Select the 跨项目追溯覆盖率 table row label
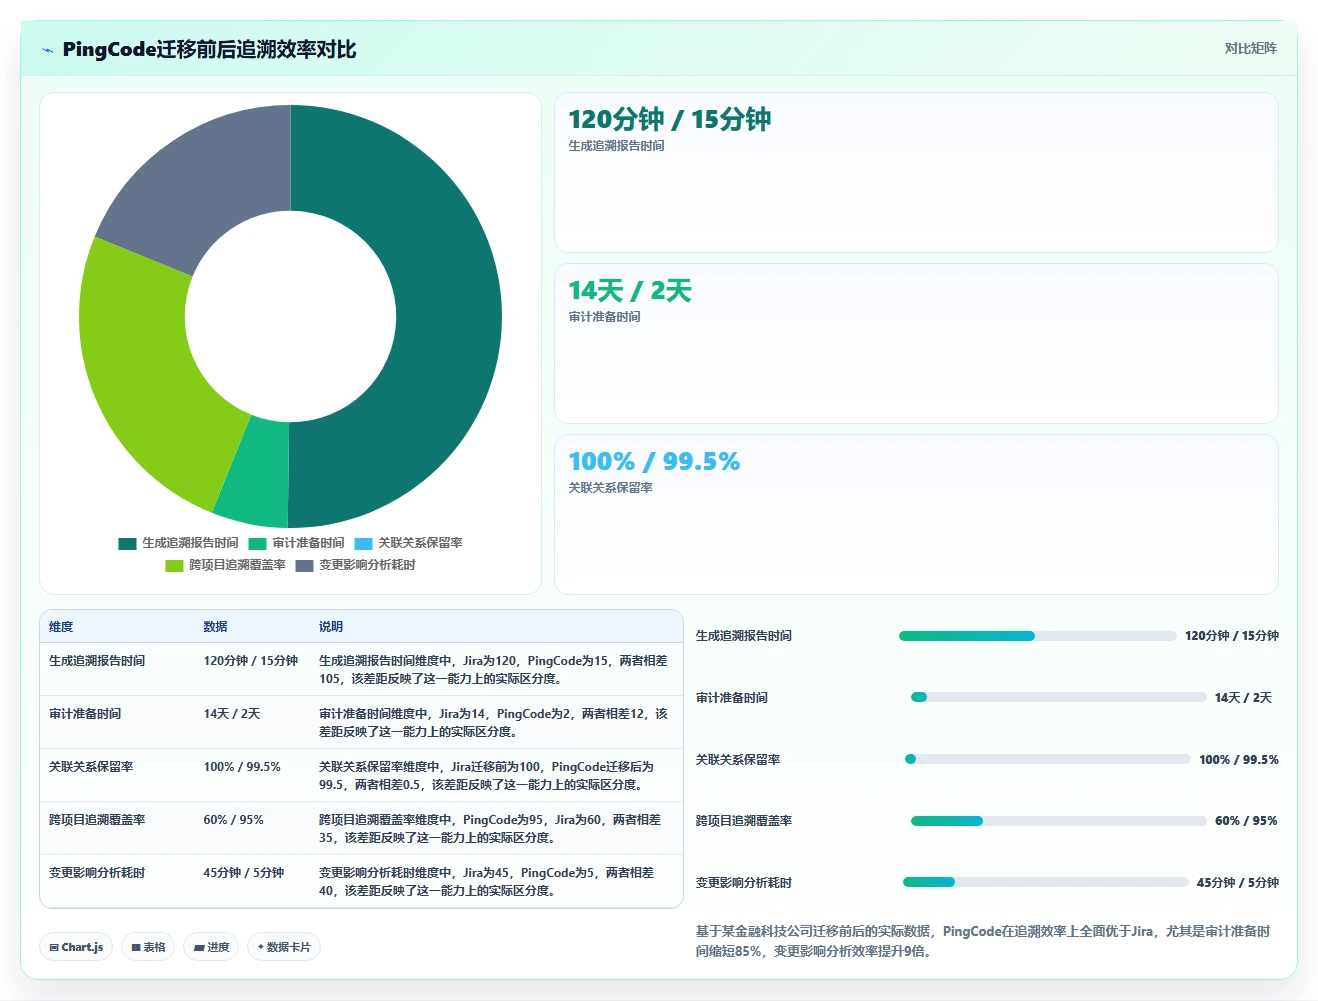 point(97,820)
